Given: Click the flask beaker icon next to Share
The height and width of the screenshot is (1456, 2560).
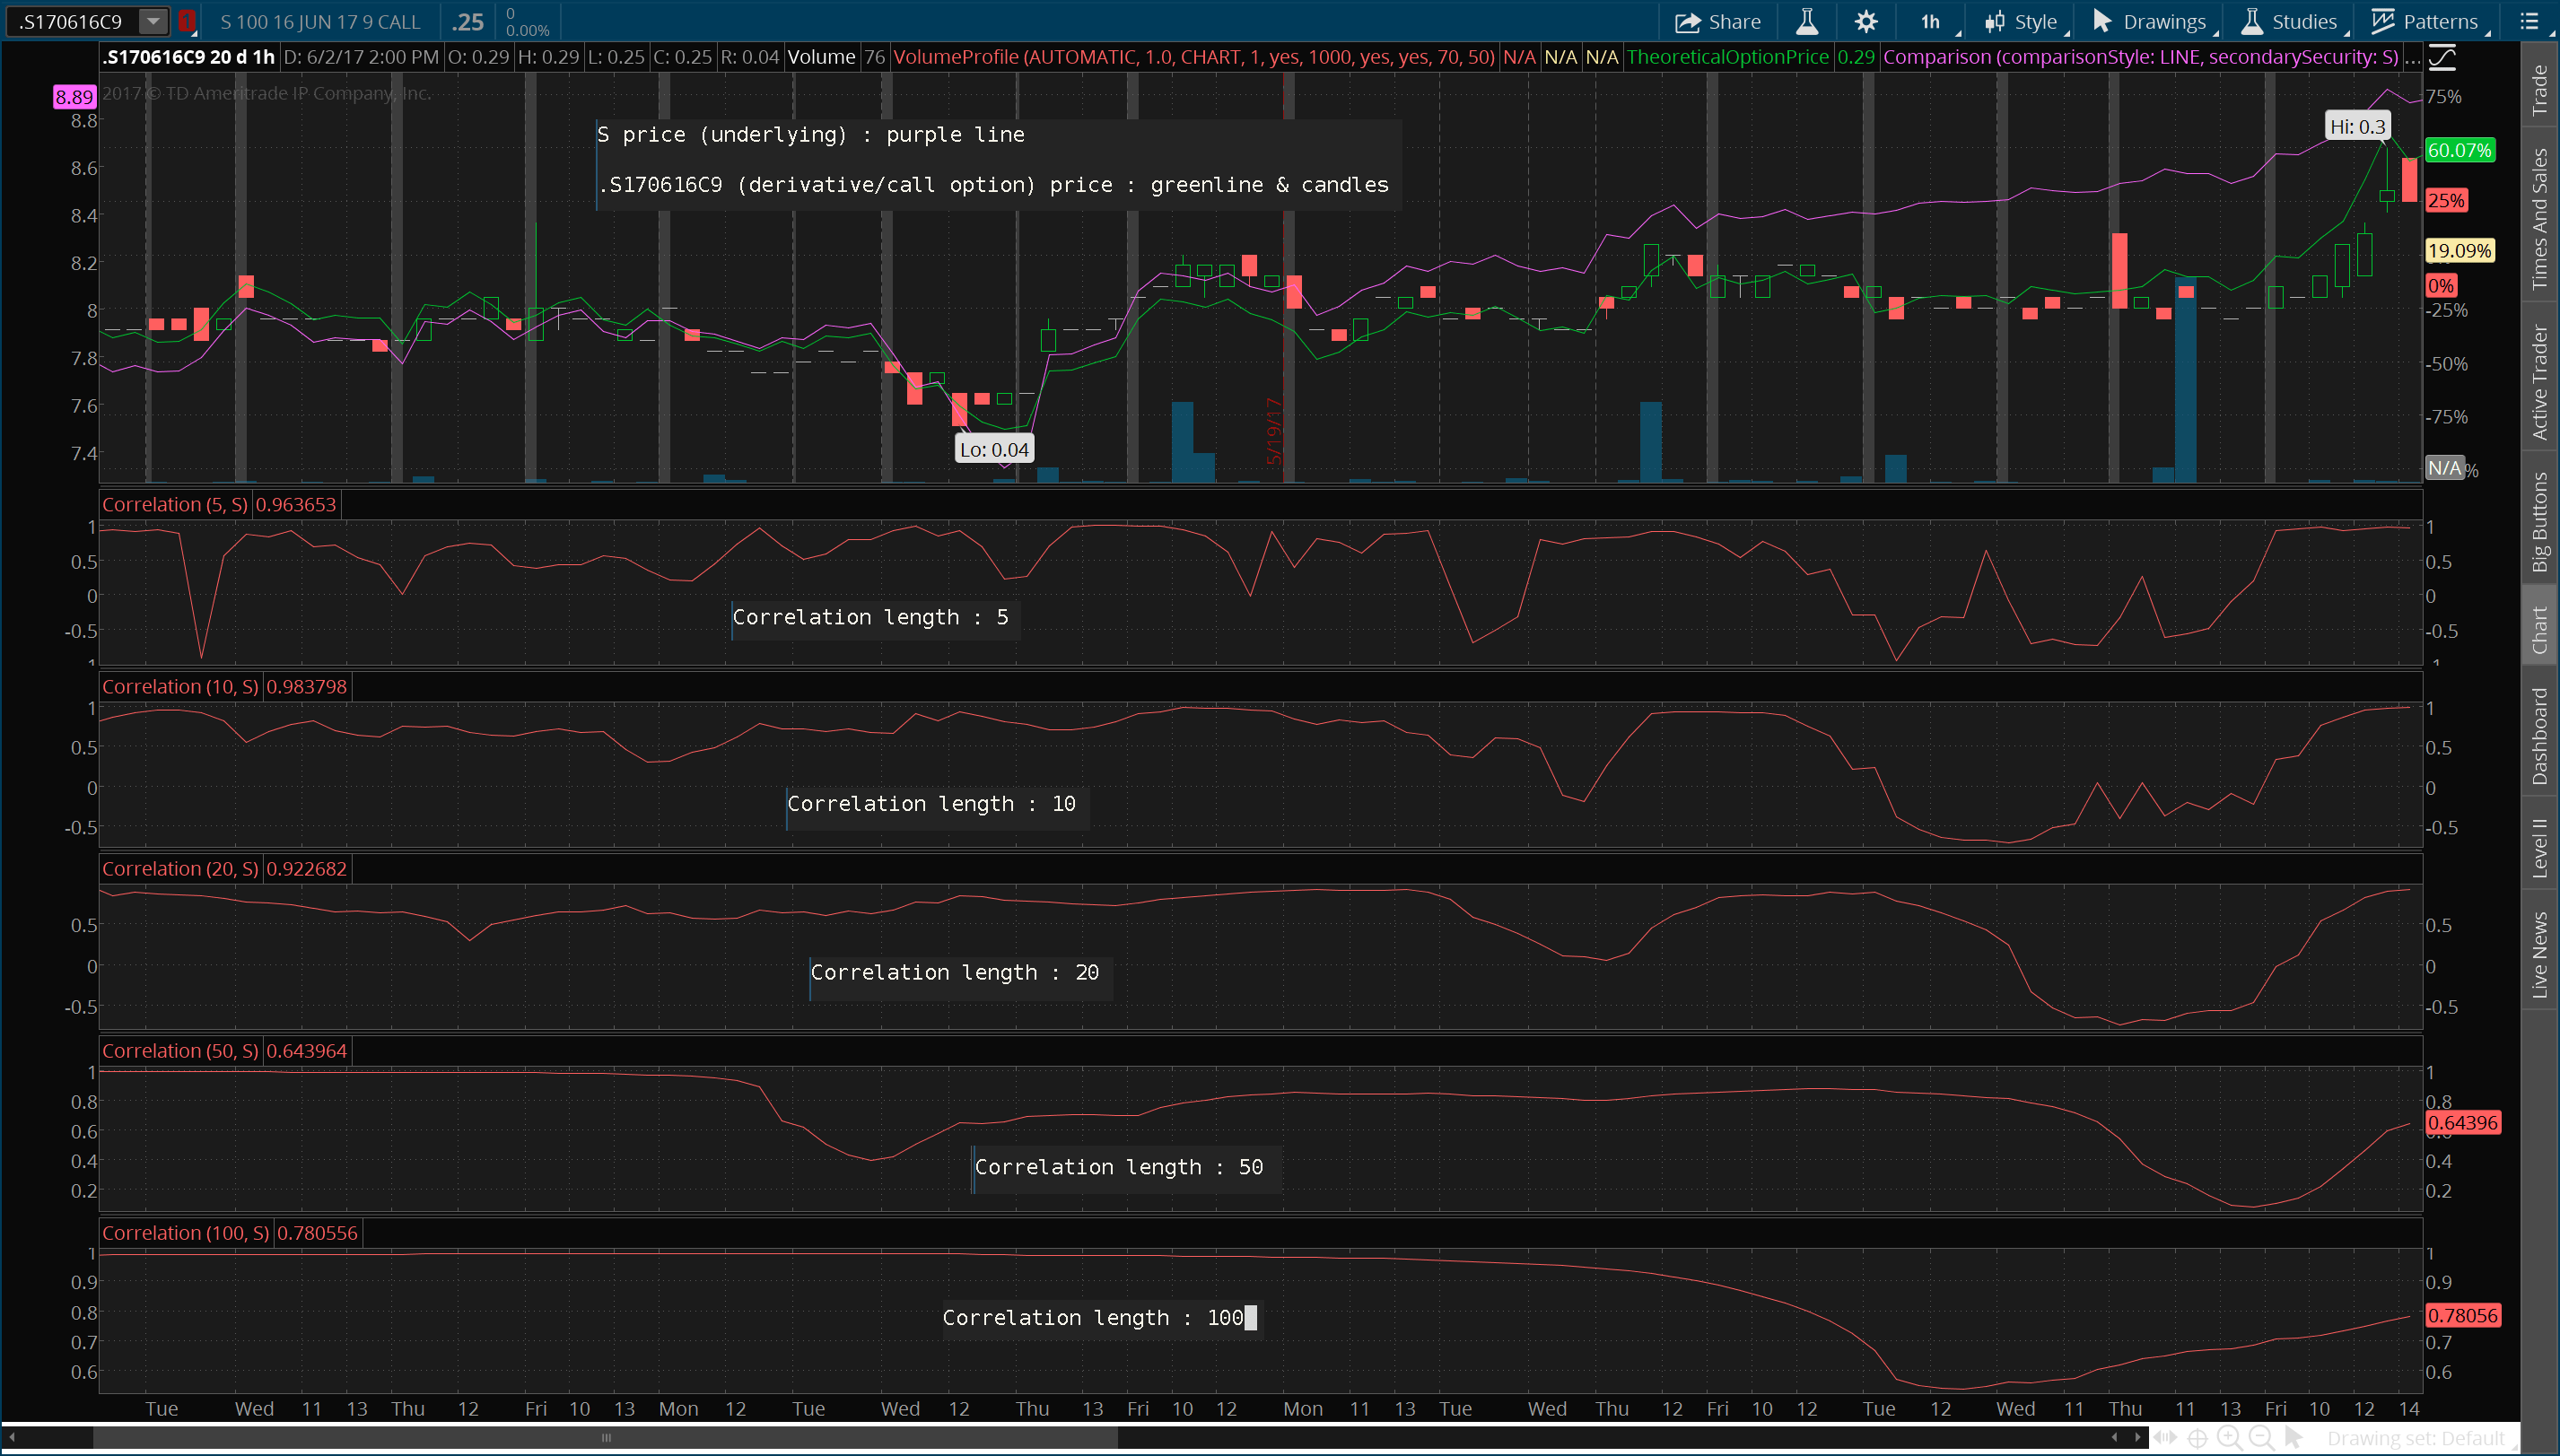Looking at the screenshot, I should [x=1807, y=21].
